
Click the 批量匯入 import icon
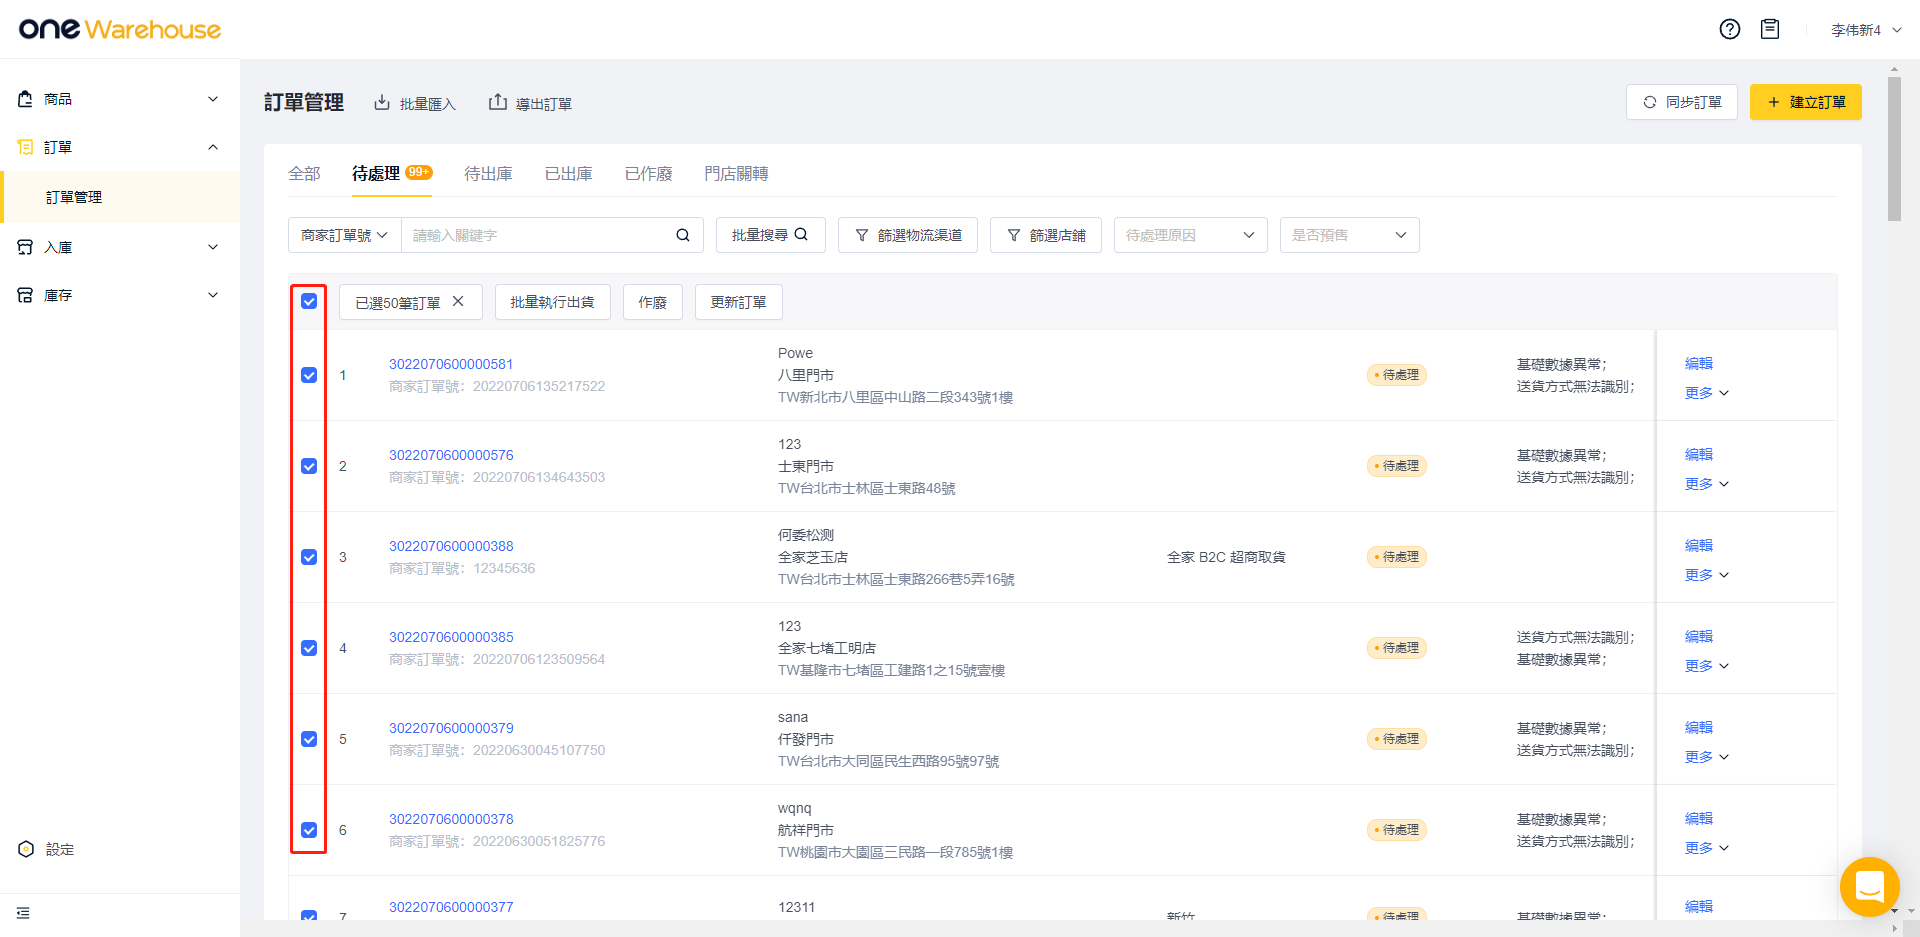(382, 103)
